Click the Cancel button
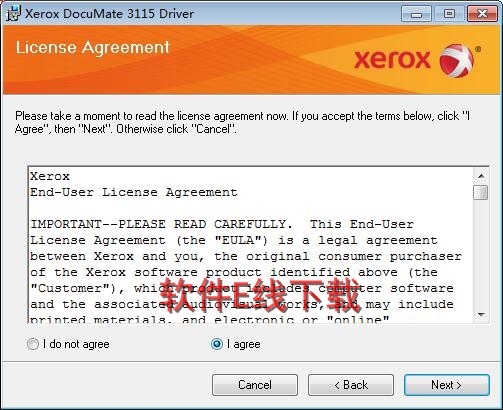The height and width of the screenshot is (410, 503). [x=255, y=385]
